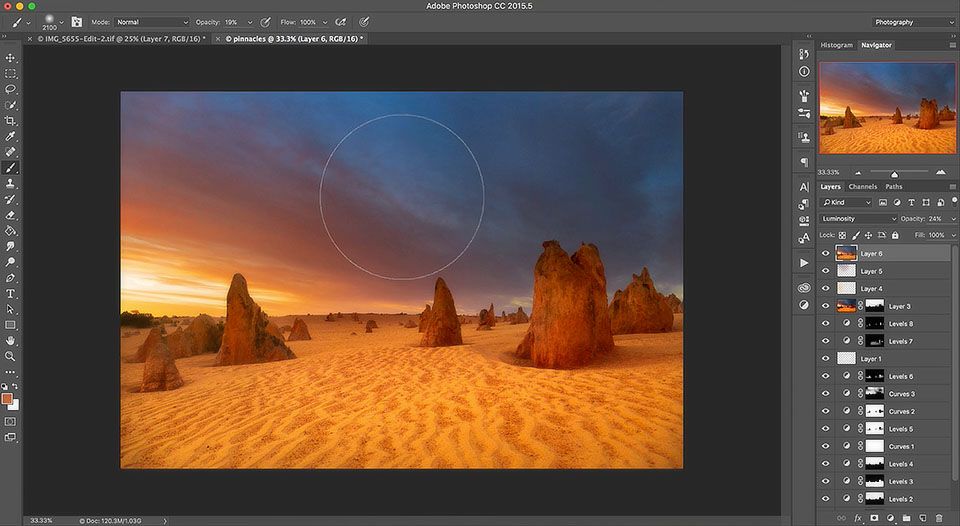The width and height of the screenshot is (960, 526).
Task: Open the Luminosity blend mode dropdown
Action: click(x=858, y=218)
